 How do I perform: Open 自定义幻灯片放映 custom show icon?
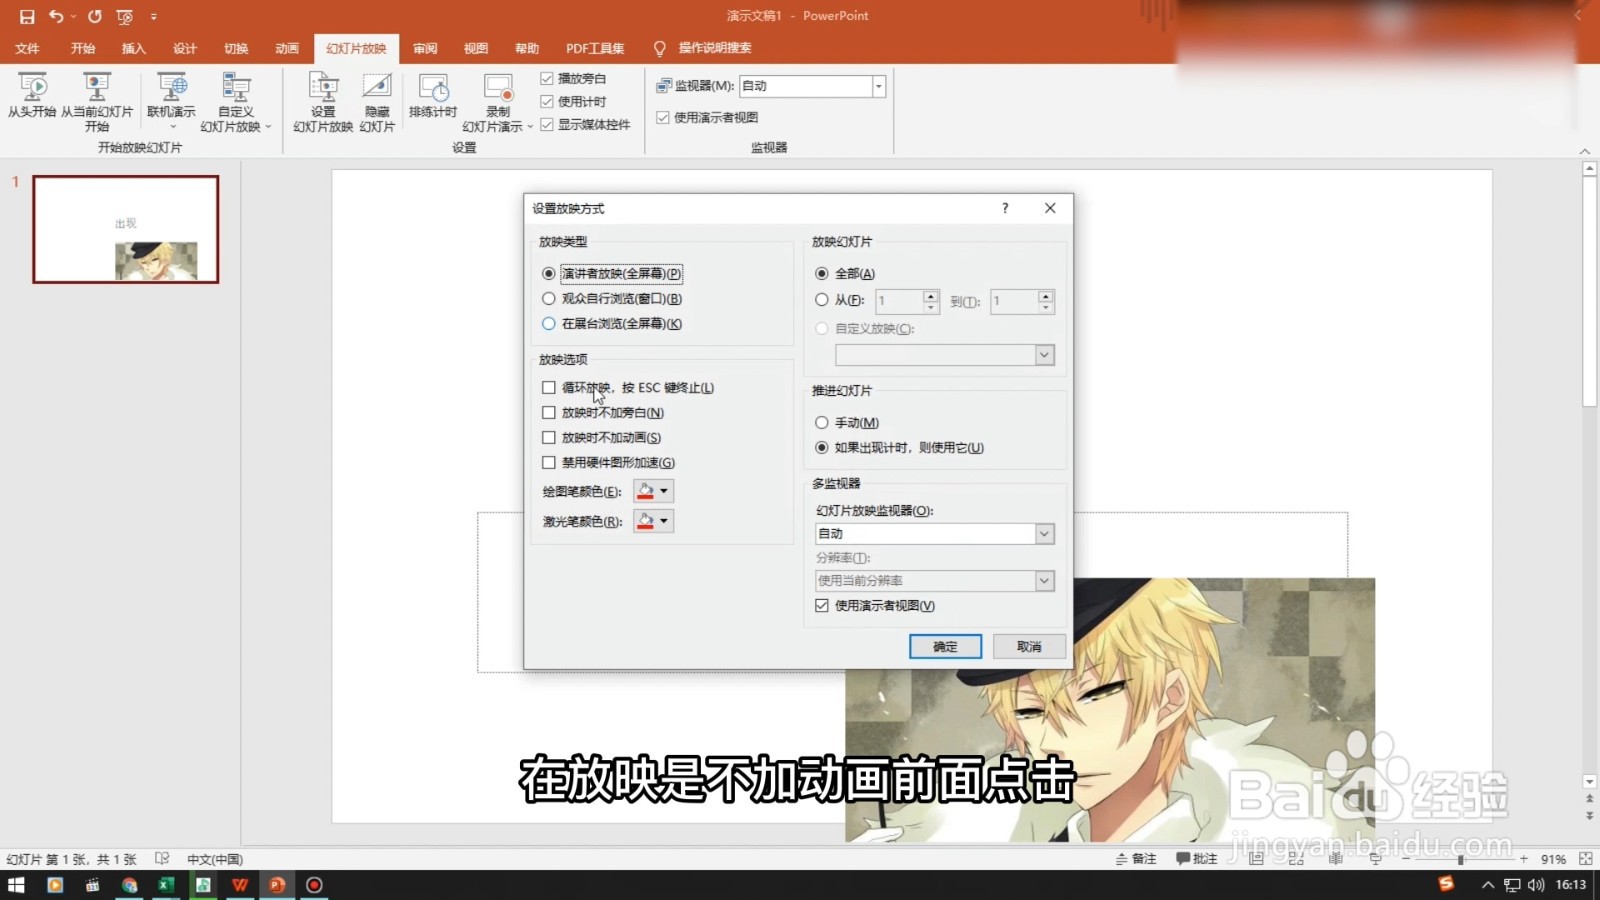click(x=236, y=87)
